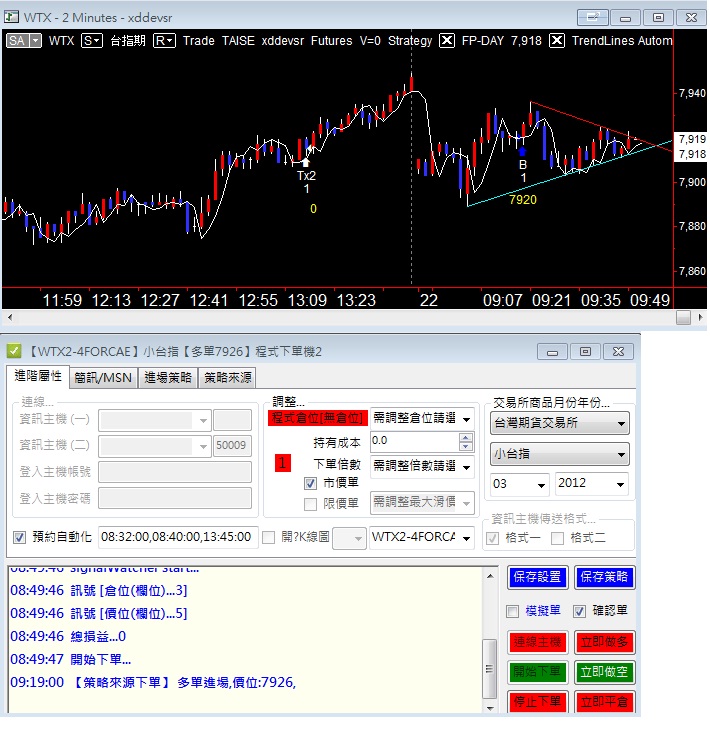
Task: Click the 保存策略 button
Action: [604, 577]
